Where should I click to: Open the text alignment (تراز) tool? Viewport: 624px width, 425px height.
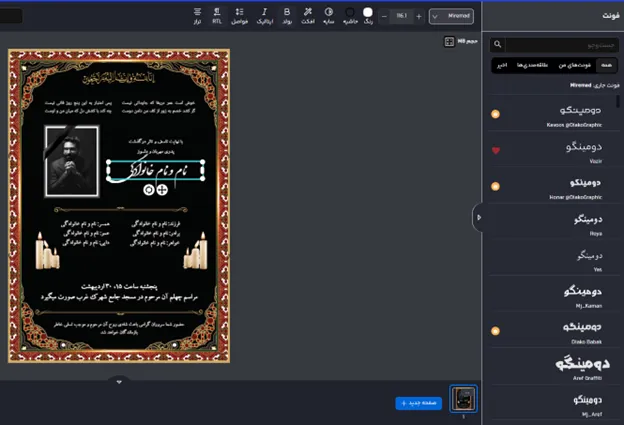(x=197, y=15)
